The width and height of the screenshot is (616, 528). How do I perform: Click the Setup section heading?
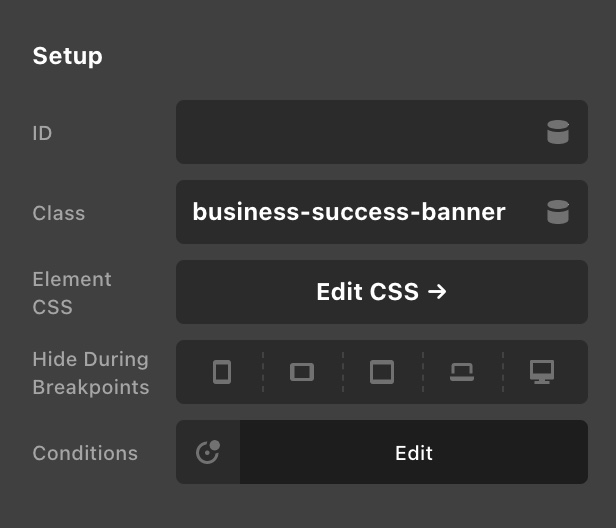[x=67, y=56]
